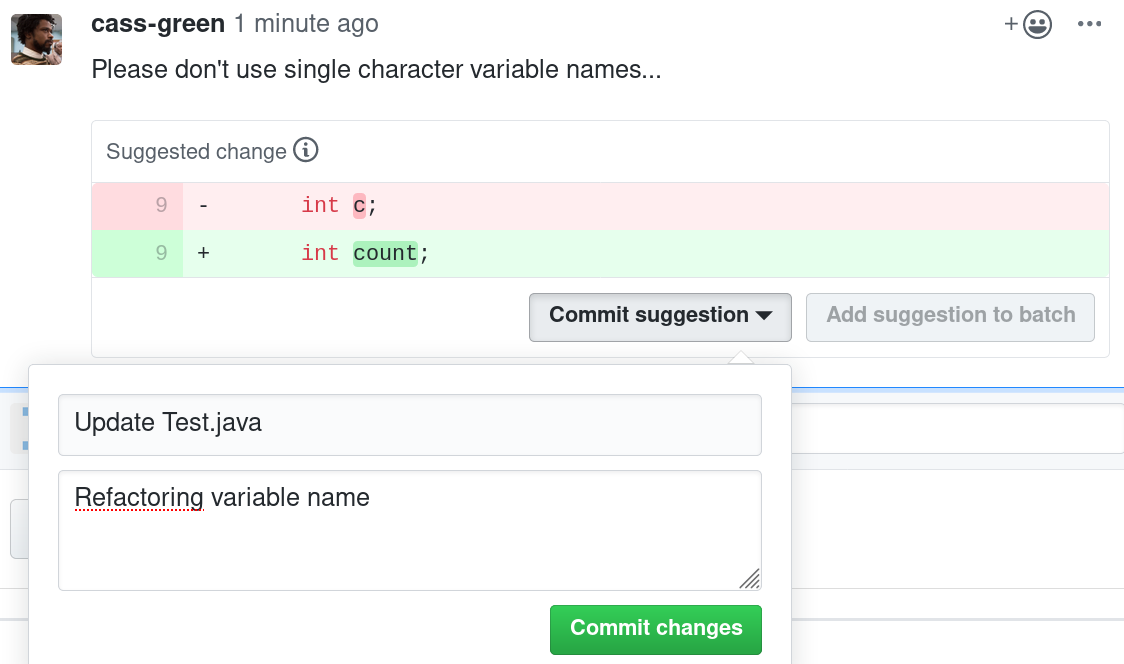Collapse the Commit suggestion dropdown
Viewport: 1124px width, 664px height.
click(660, 316)
